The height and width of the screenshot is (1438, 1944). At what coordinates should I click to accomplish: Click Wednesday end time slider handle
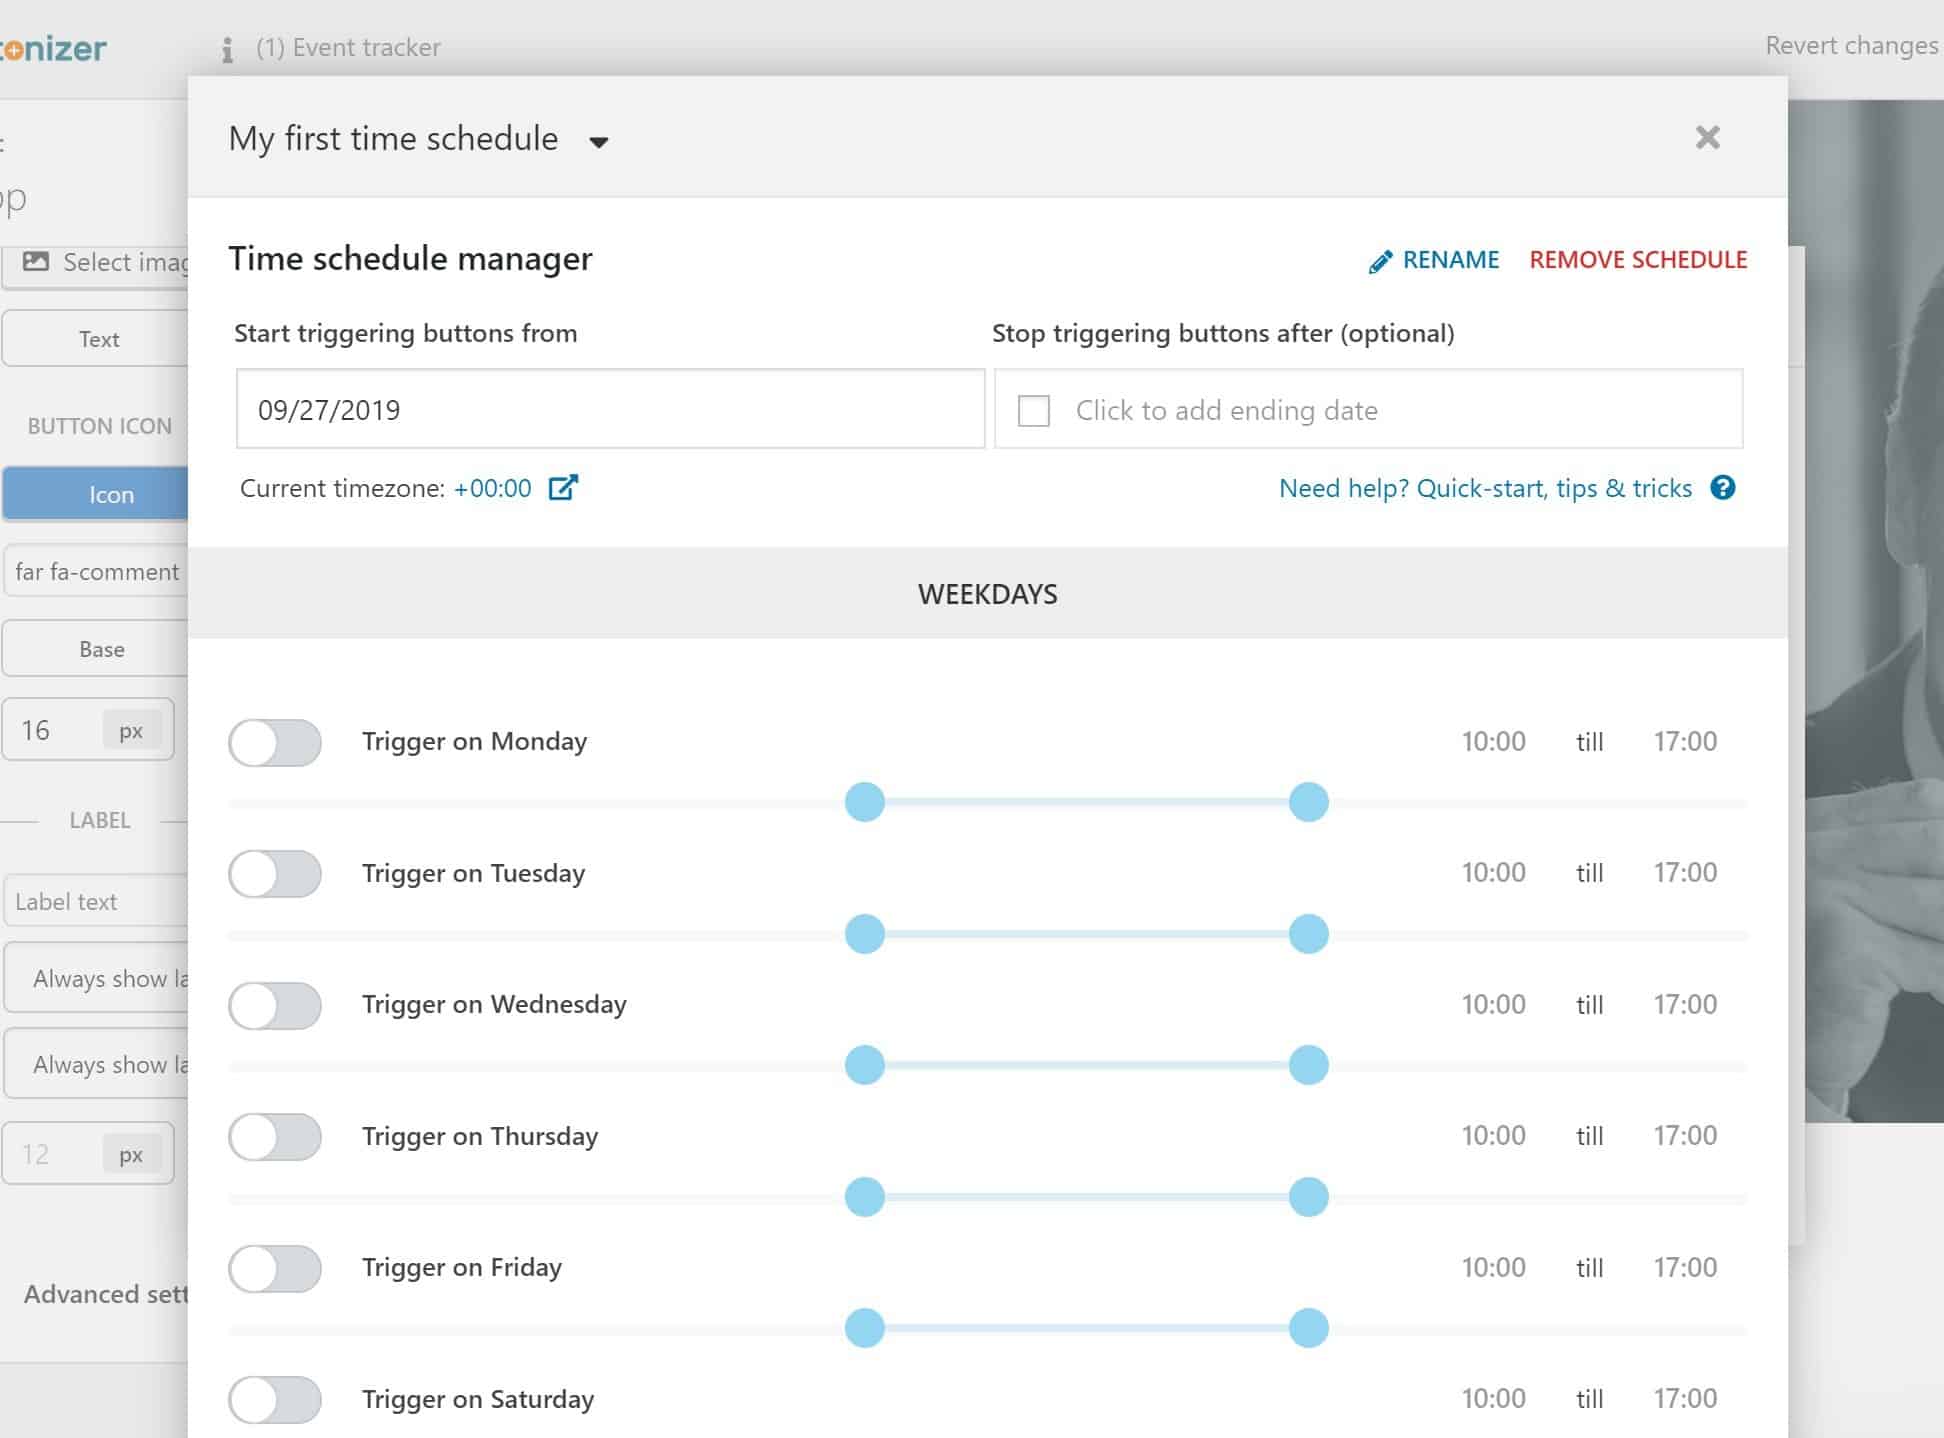click(1308, 1065)
